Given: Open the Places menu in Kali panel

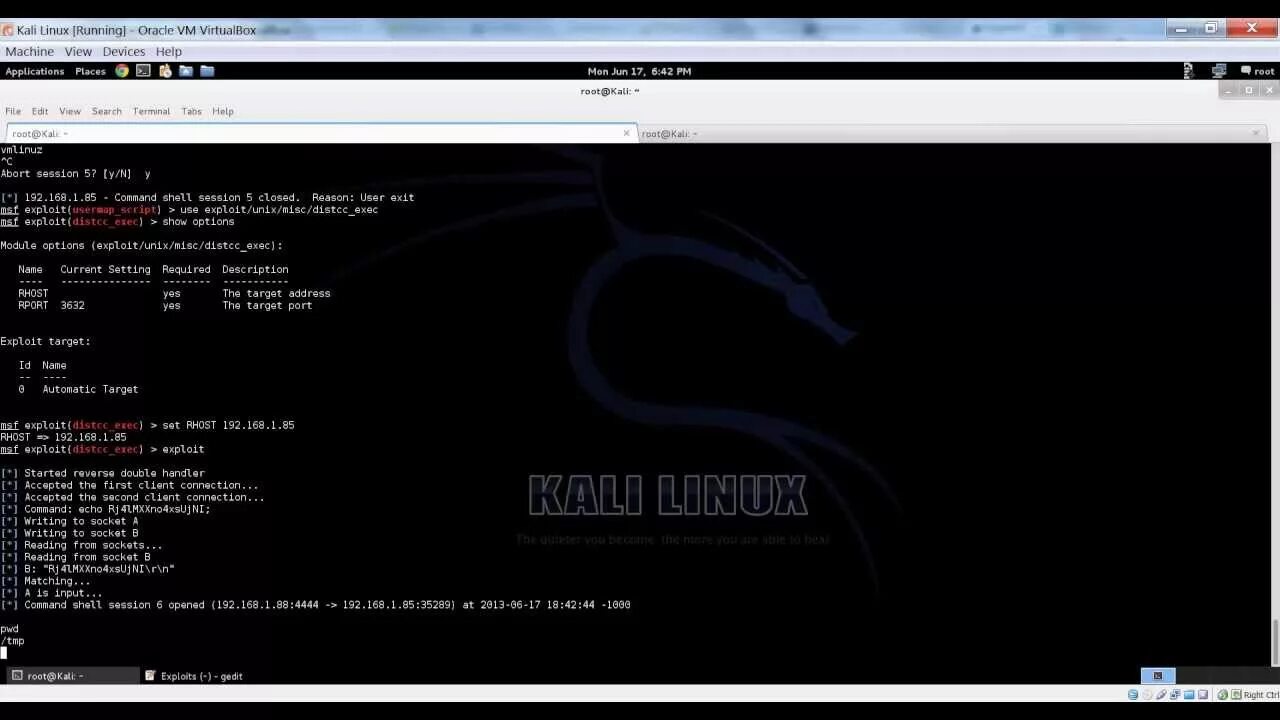Looking at the screenshot, I should tap(90, 71).
